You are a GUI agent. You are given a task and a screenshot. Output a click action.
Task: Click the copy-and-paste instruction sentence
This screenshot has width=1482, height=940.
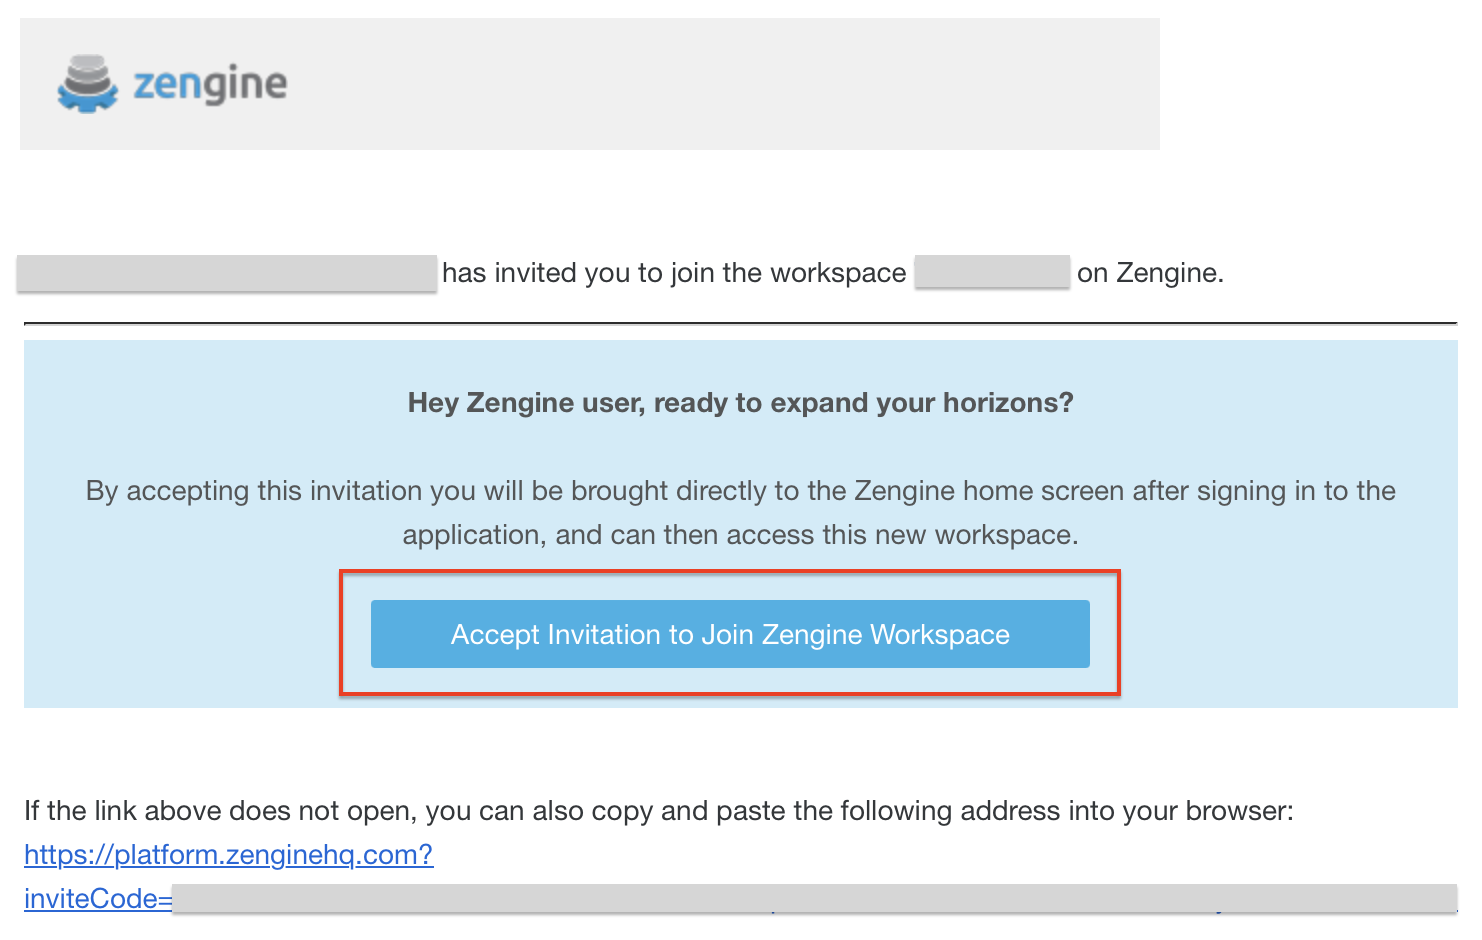(x=658, y=810)
